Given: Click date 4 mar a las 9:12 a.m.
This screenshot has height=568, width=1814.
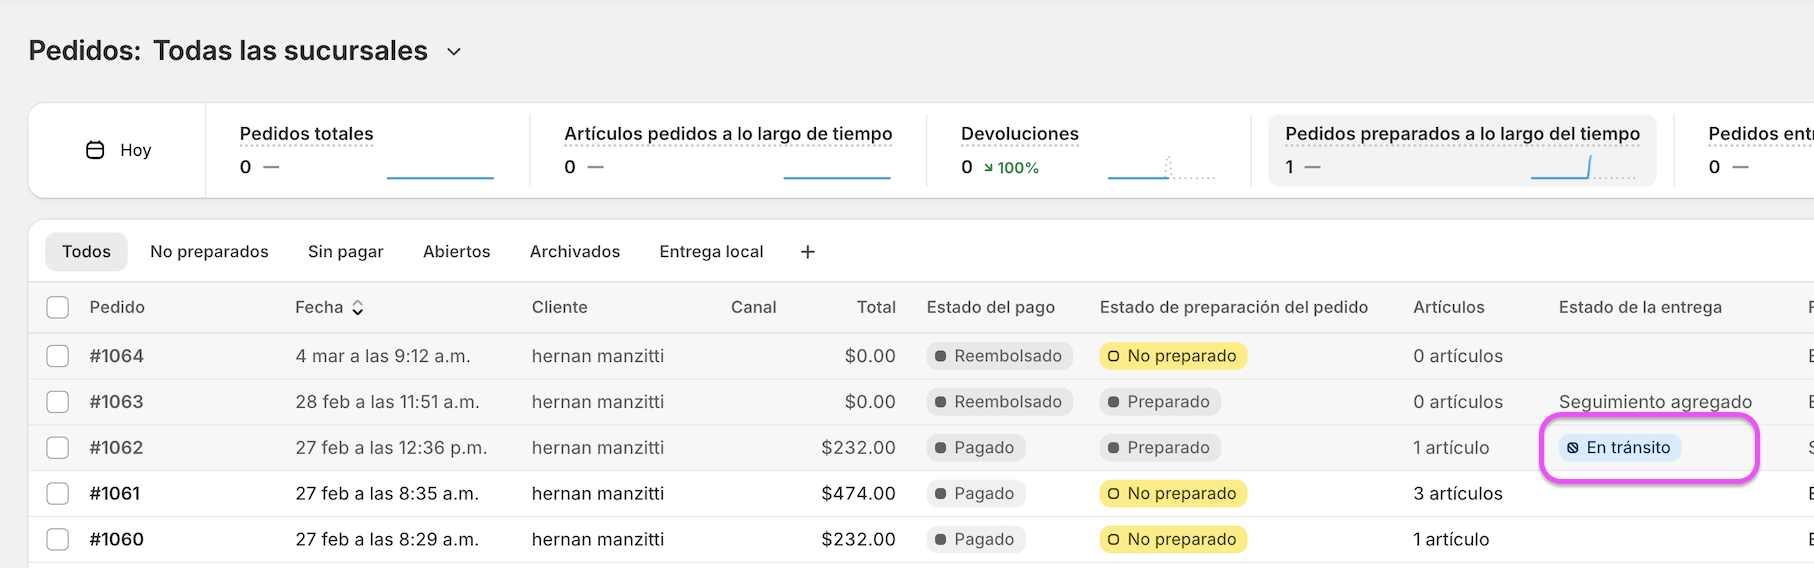Looking at the screenshot, I should point(383,356).
